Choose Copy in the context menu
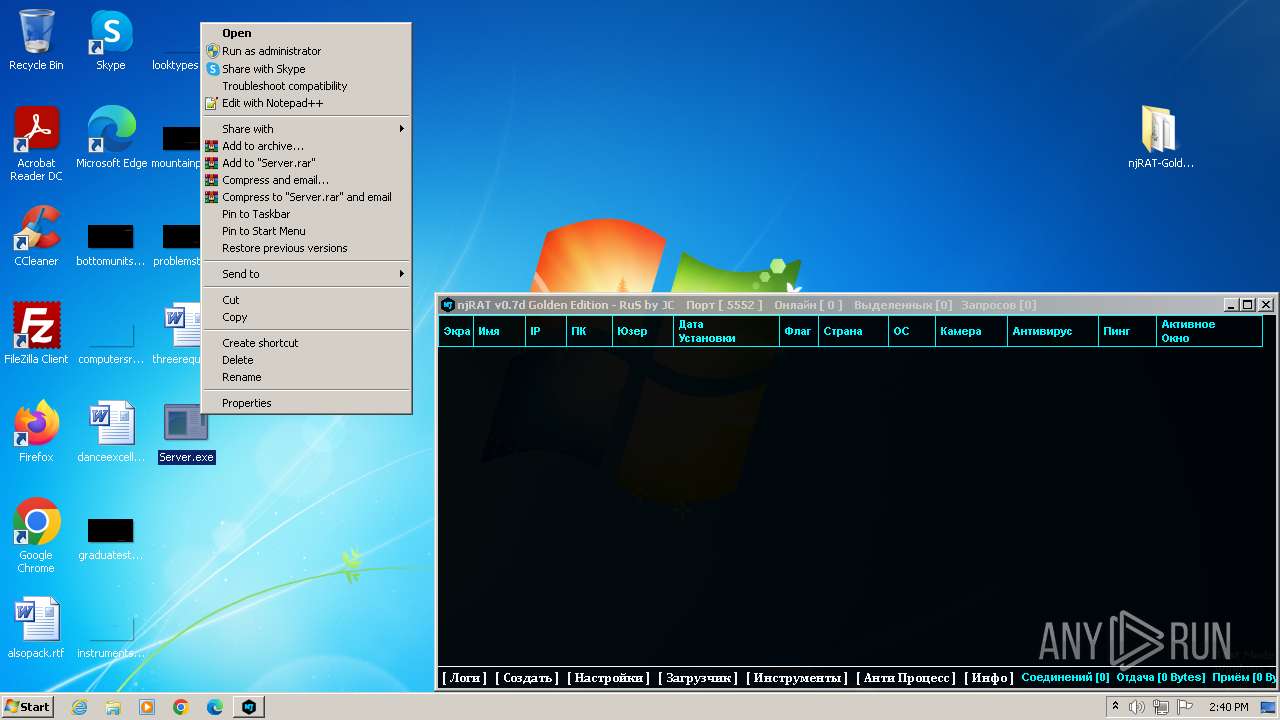The height and width of the screenshot is (720, 1280). (306, 317)
